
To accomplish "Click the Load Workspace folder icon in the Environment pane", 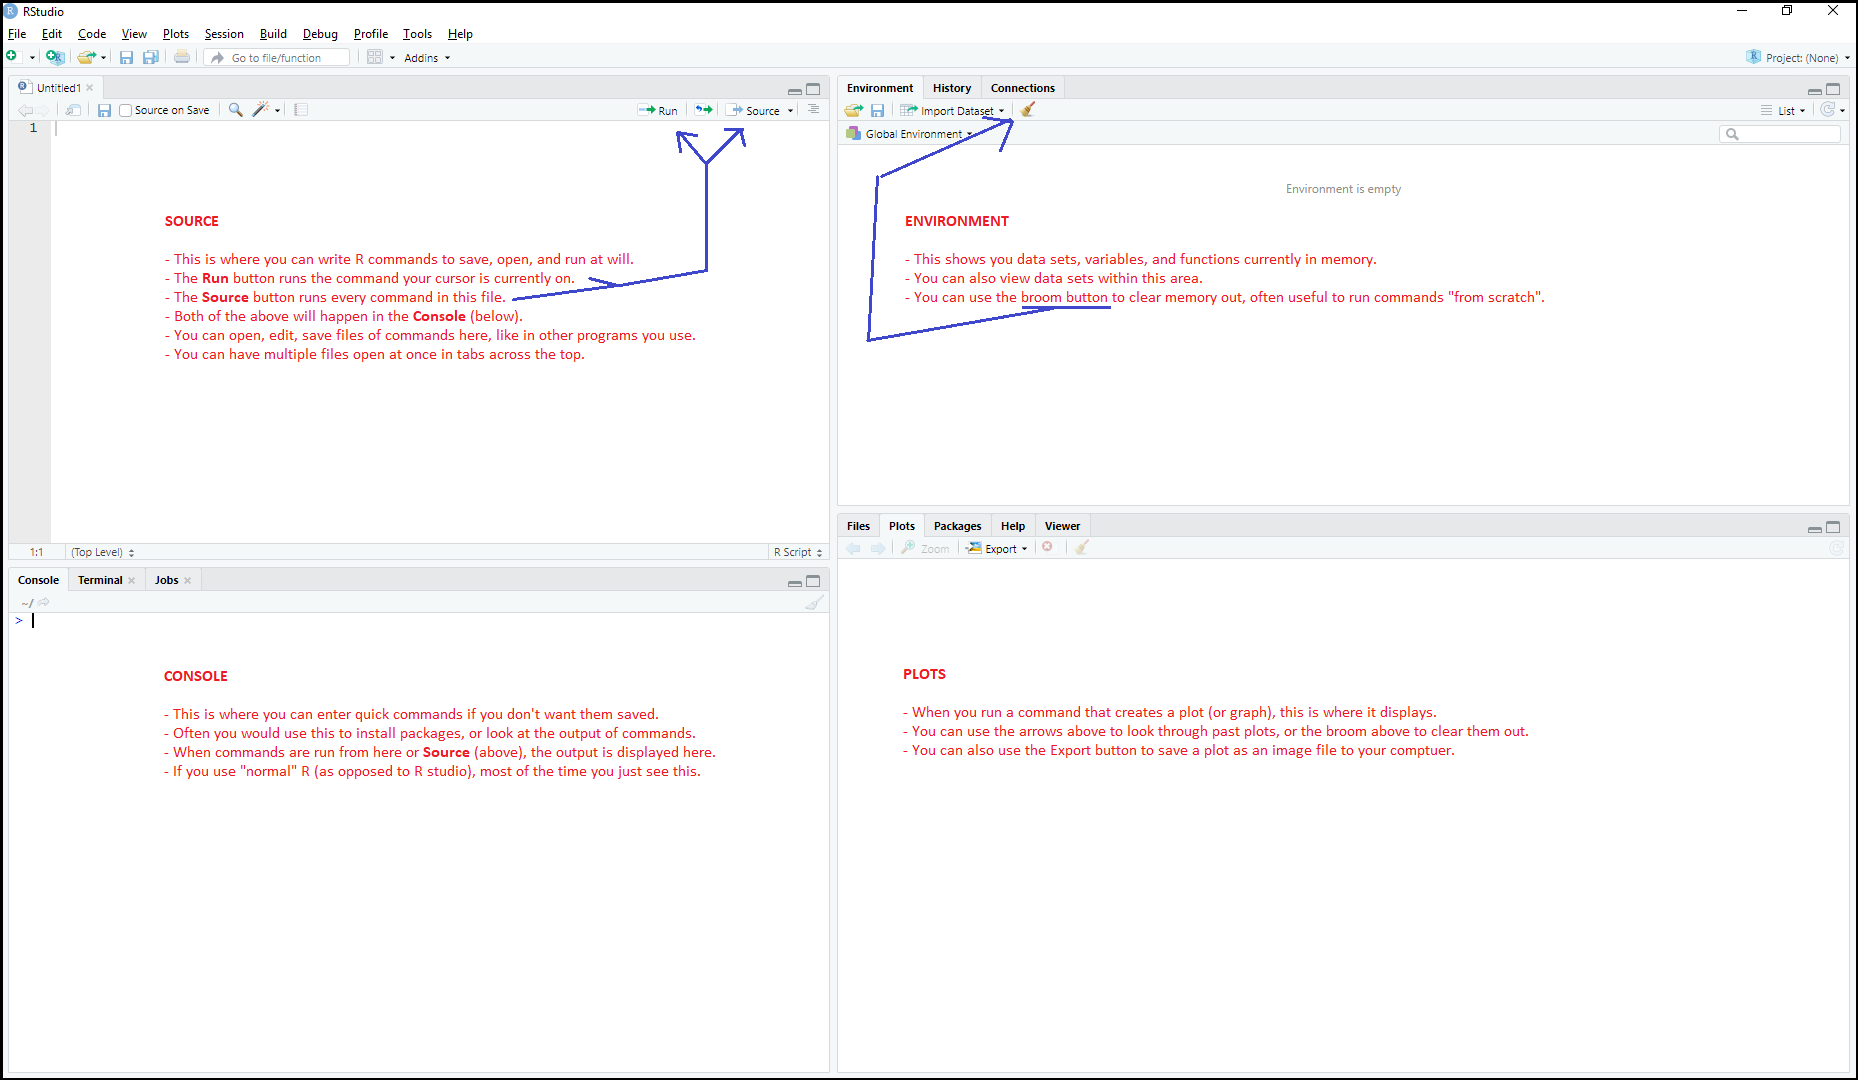I will click(x=853, y=110).
